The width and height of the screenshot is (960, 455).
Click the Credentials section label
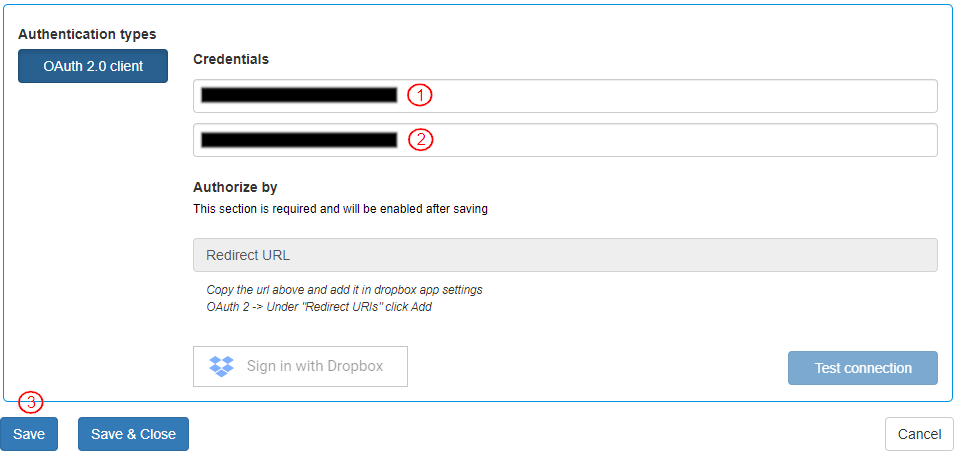point(231,59)
